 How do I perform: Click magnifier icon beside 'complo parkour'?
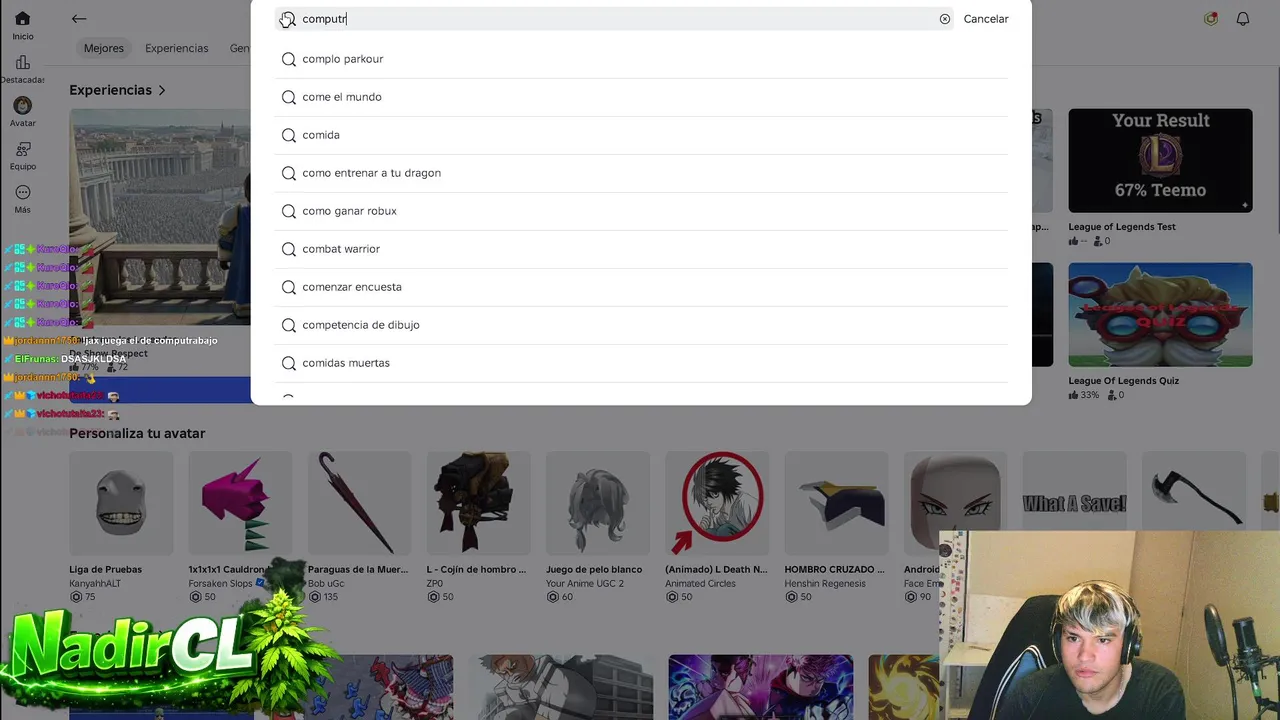pos(289,59)
